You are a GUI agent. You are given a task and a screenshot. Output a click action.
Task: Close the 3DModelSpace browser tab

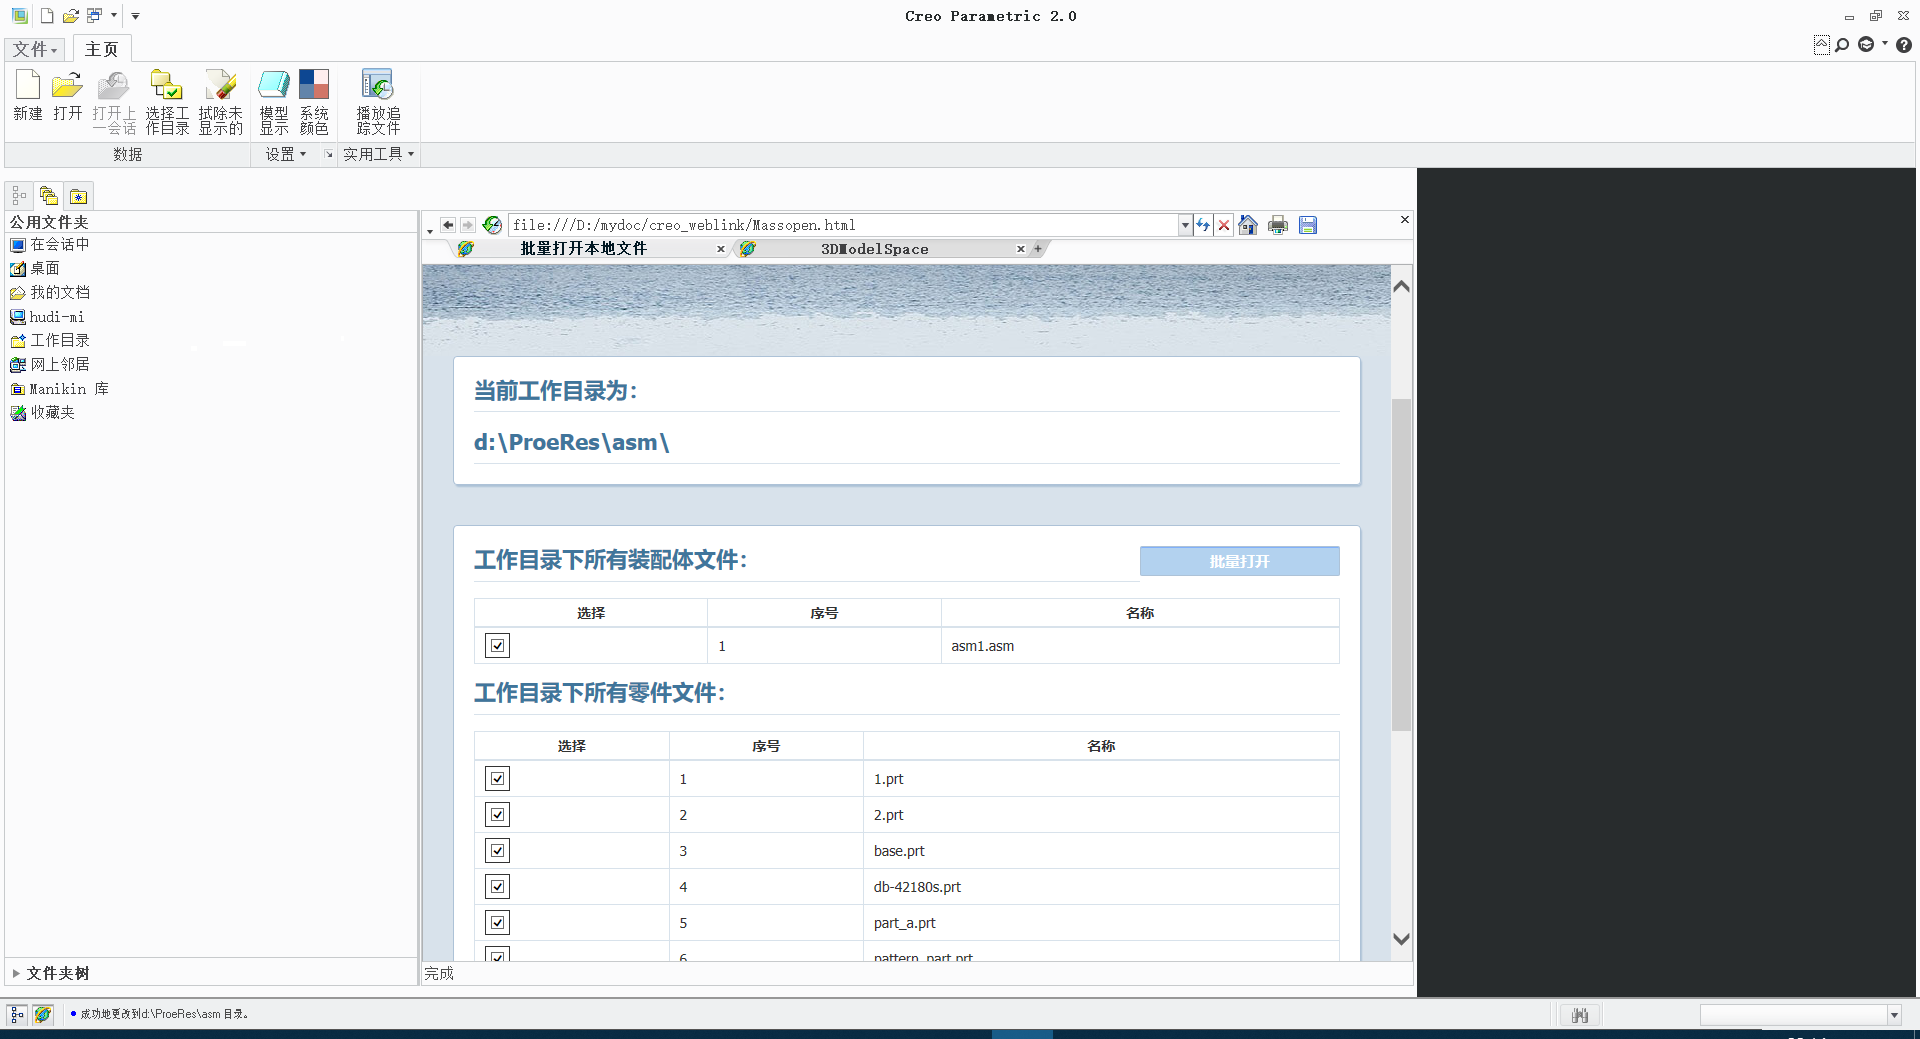[1020, 249]
